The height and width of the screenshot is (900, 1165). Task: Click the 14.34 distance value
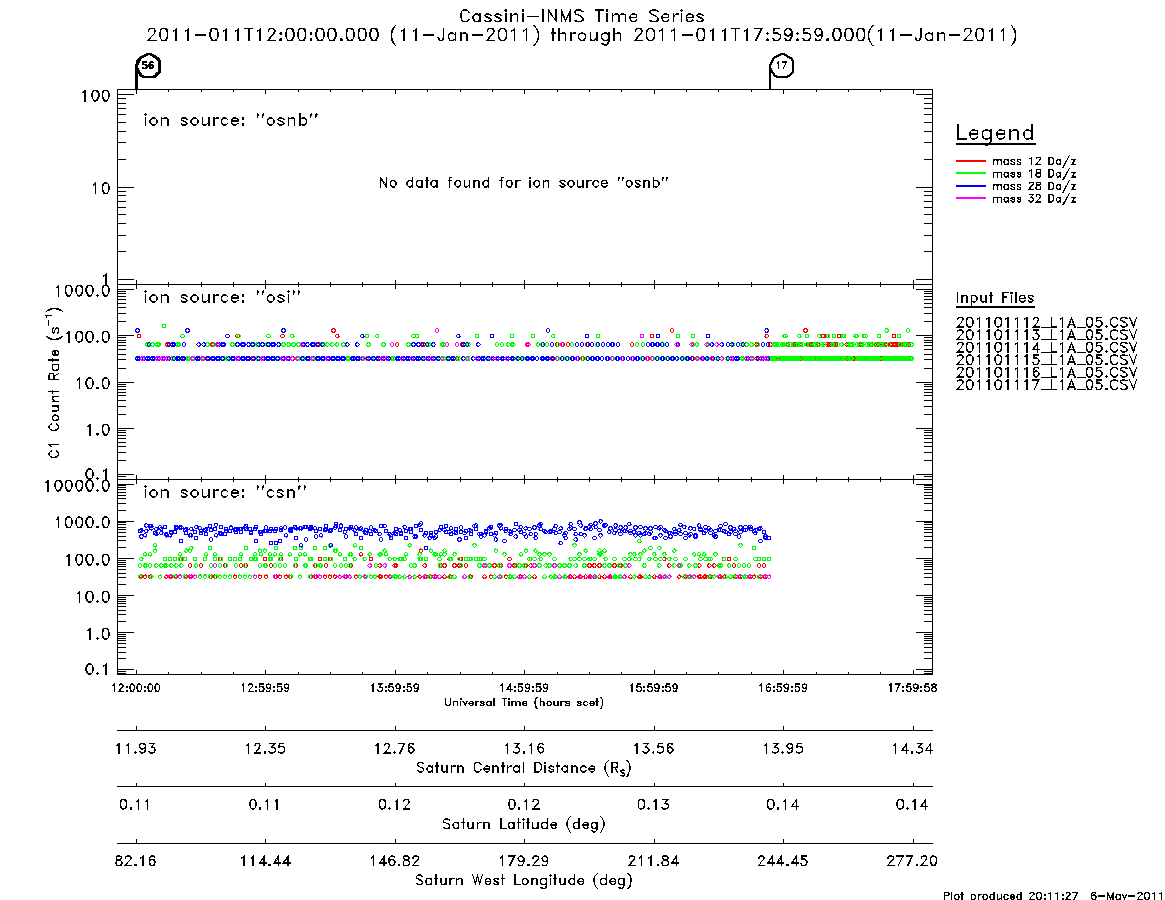912,748
